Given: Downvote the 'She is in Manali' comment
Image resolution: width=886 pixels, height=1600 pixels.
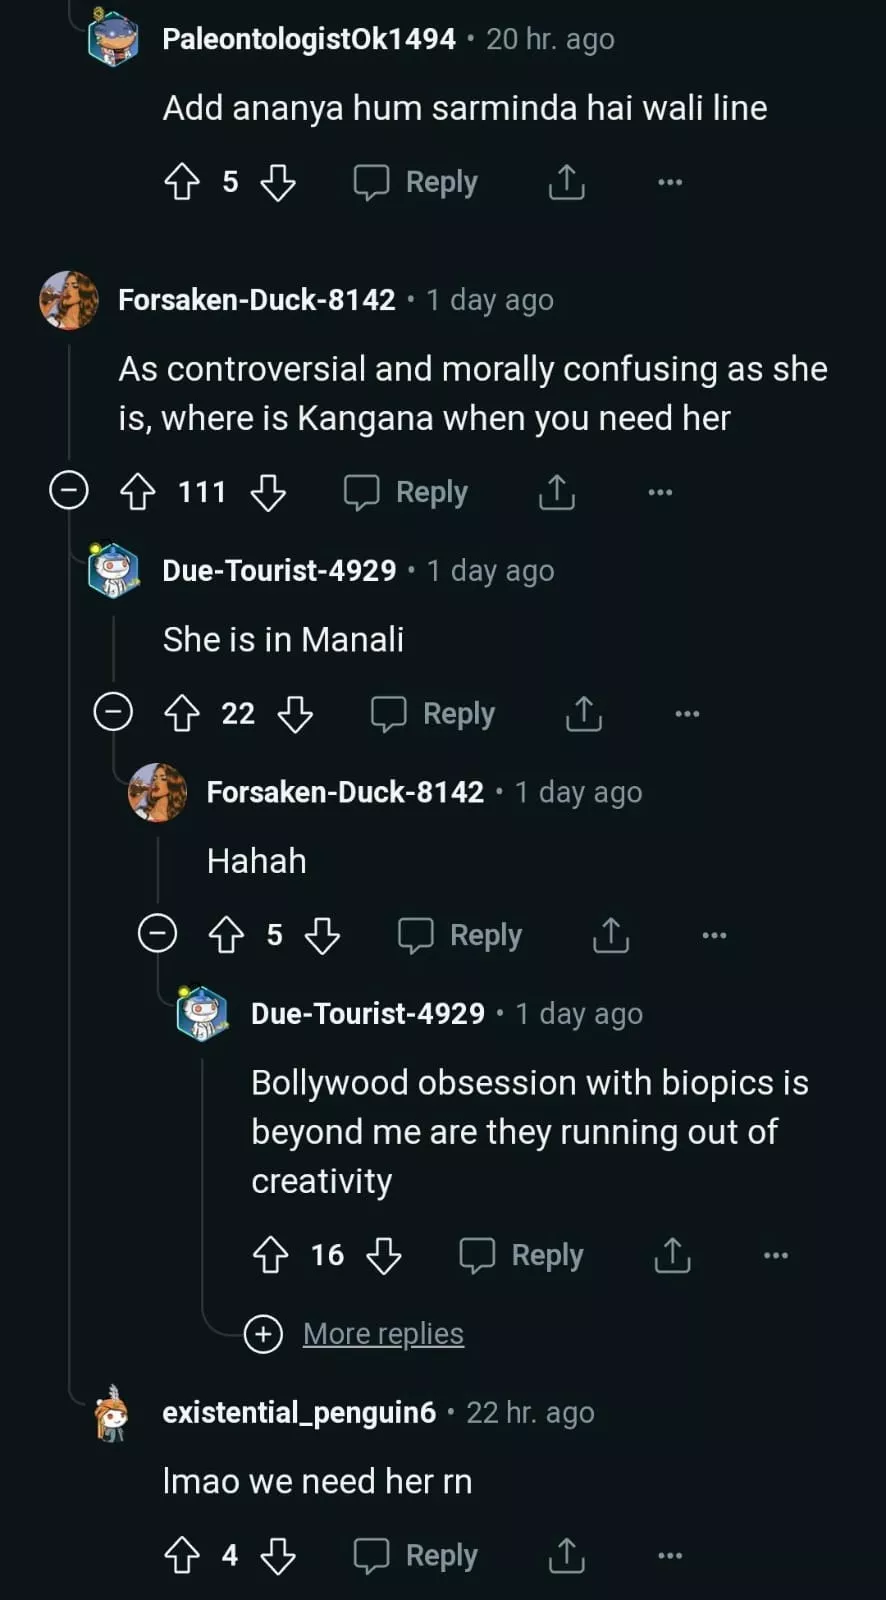Looking at the screenshot, I should click(x=295, y=714).
